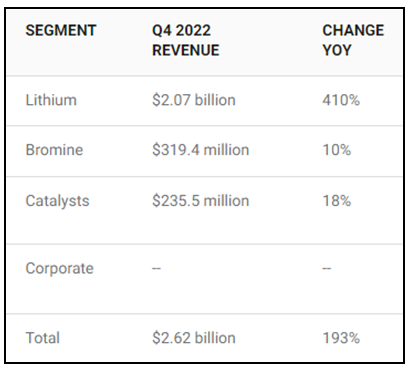Click the word YOY in header

(337, 50)
